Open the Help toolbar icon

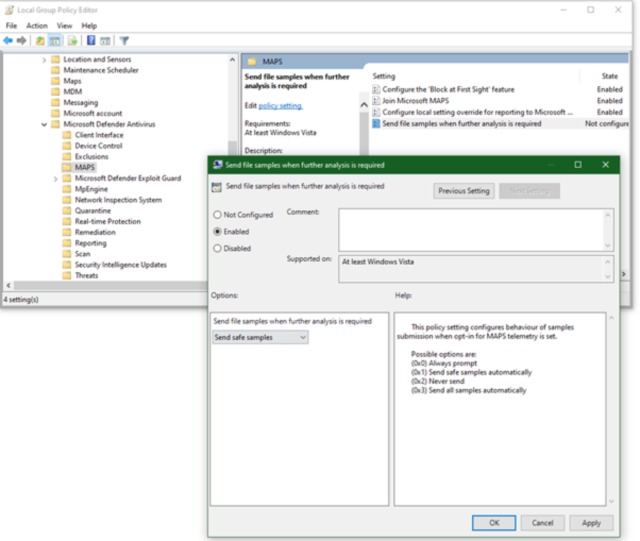point(91,40)
